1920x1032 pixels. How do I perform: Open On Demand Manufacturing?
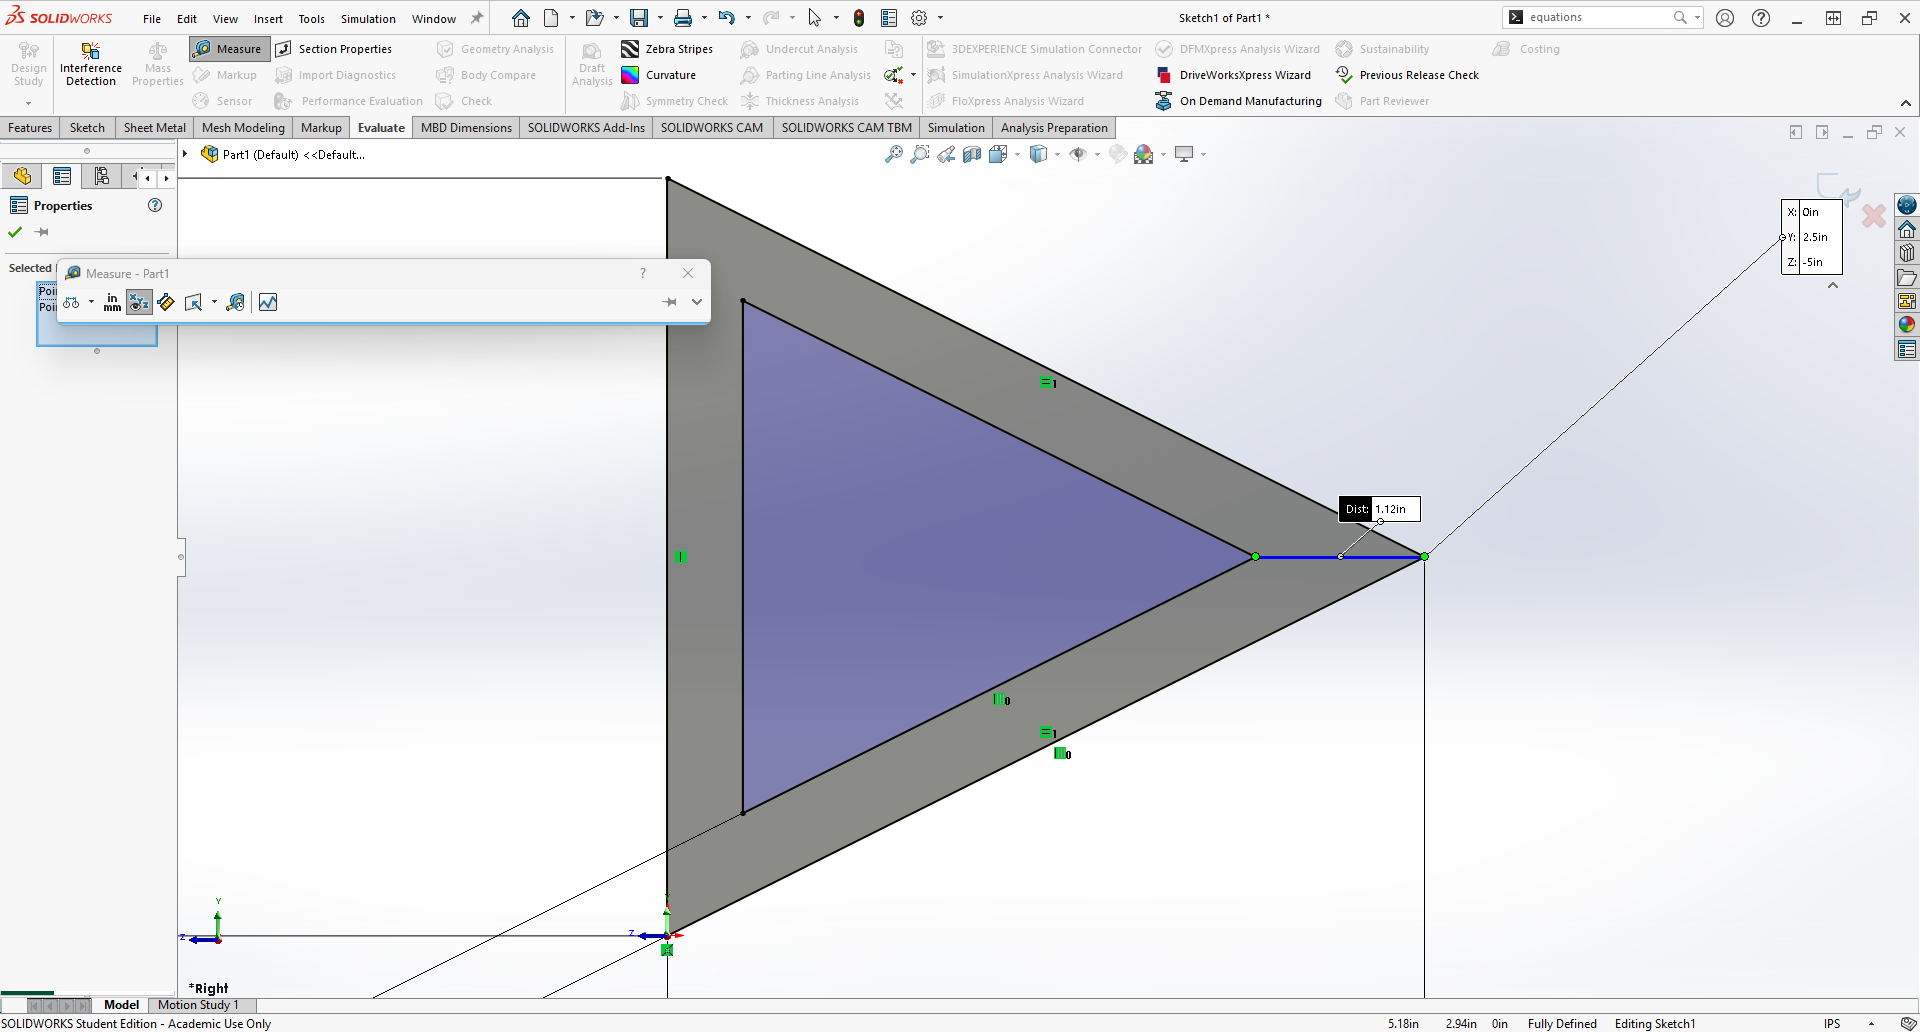click(1238, 101)
